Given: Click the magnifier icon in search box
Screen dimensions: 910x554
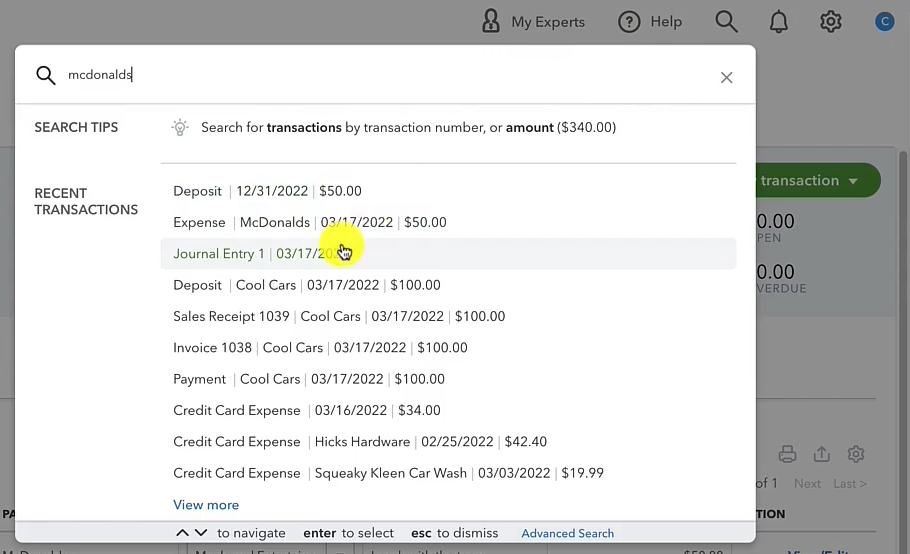Looking at the screenshot, I should pyautogui.click(x=46, y=75).
